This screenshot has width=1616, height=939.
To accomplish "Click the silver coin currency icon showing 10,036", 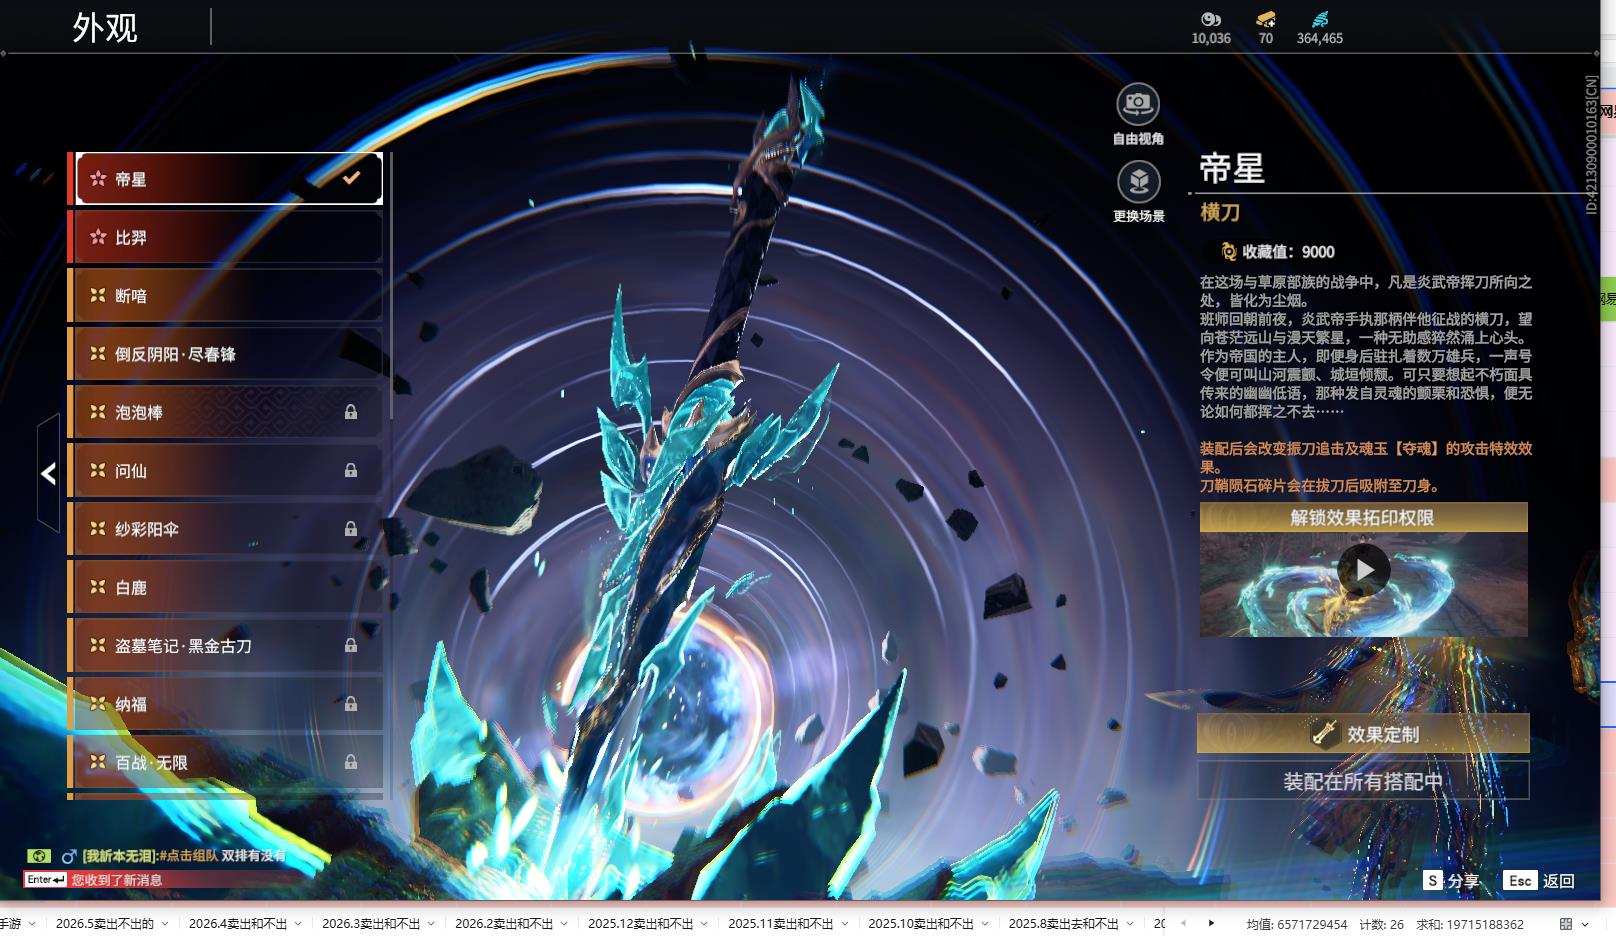I will click(x=1211, y=19).
